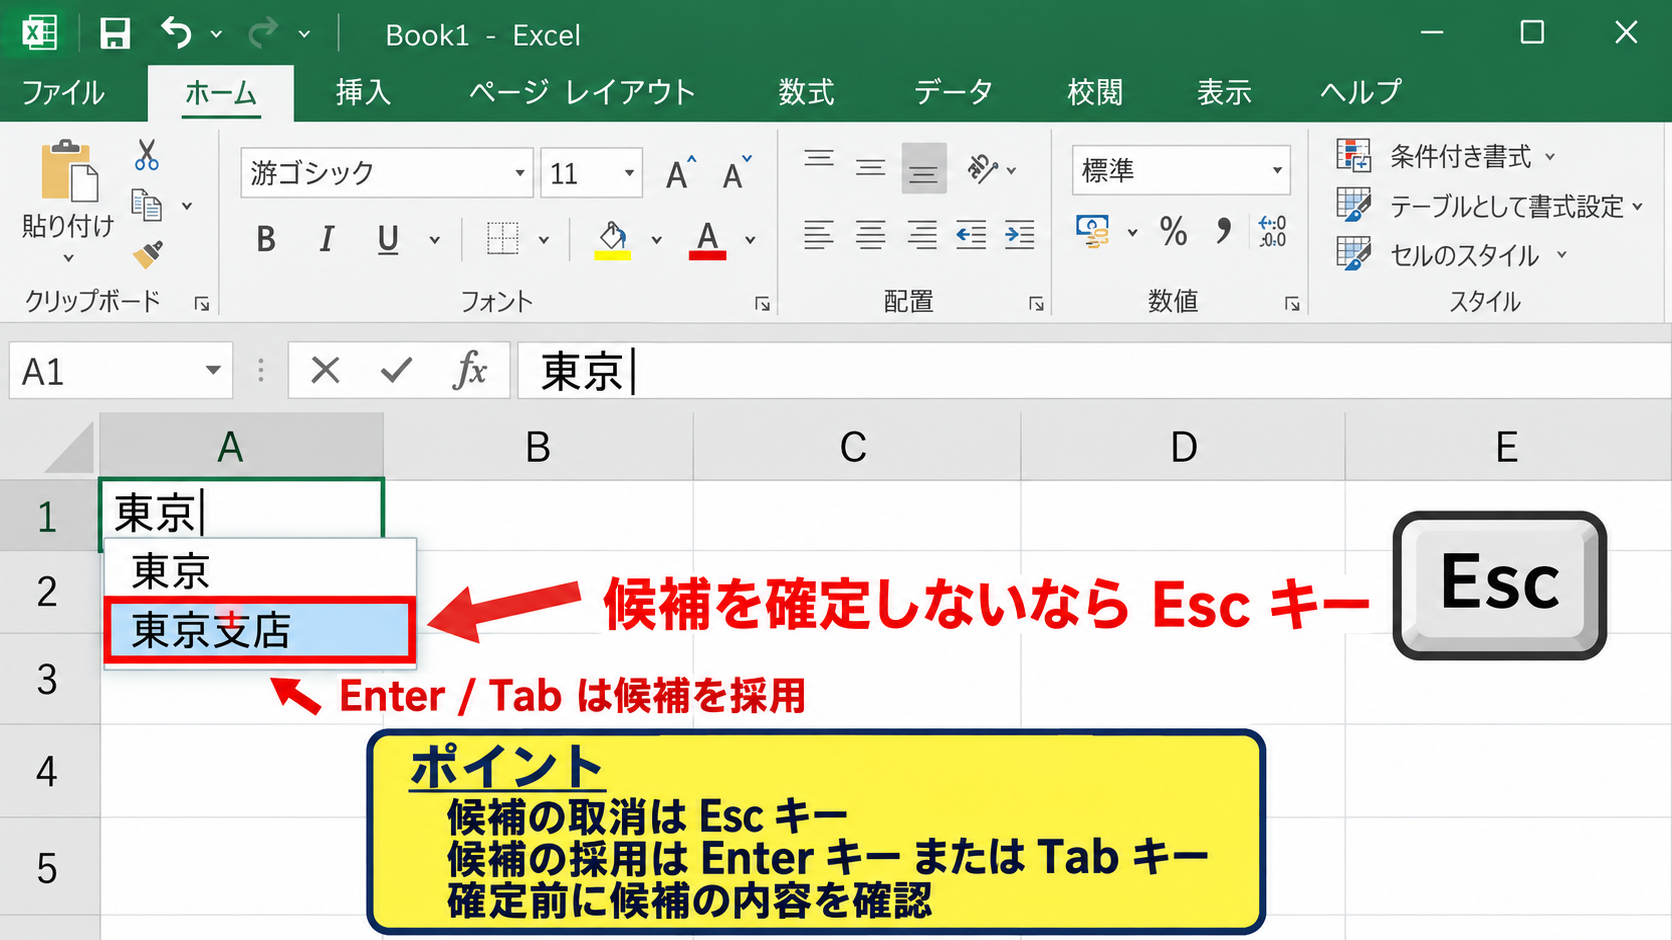Toggle Bold formatting
Image resolution: width=1672 pixels, height=940 pixels.
tap(266, 239)
